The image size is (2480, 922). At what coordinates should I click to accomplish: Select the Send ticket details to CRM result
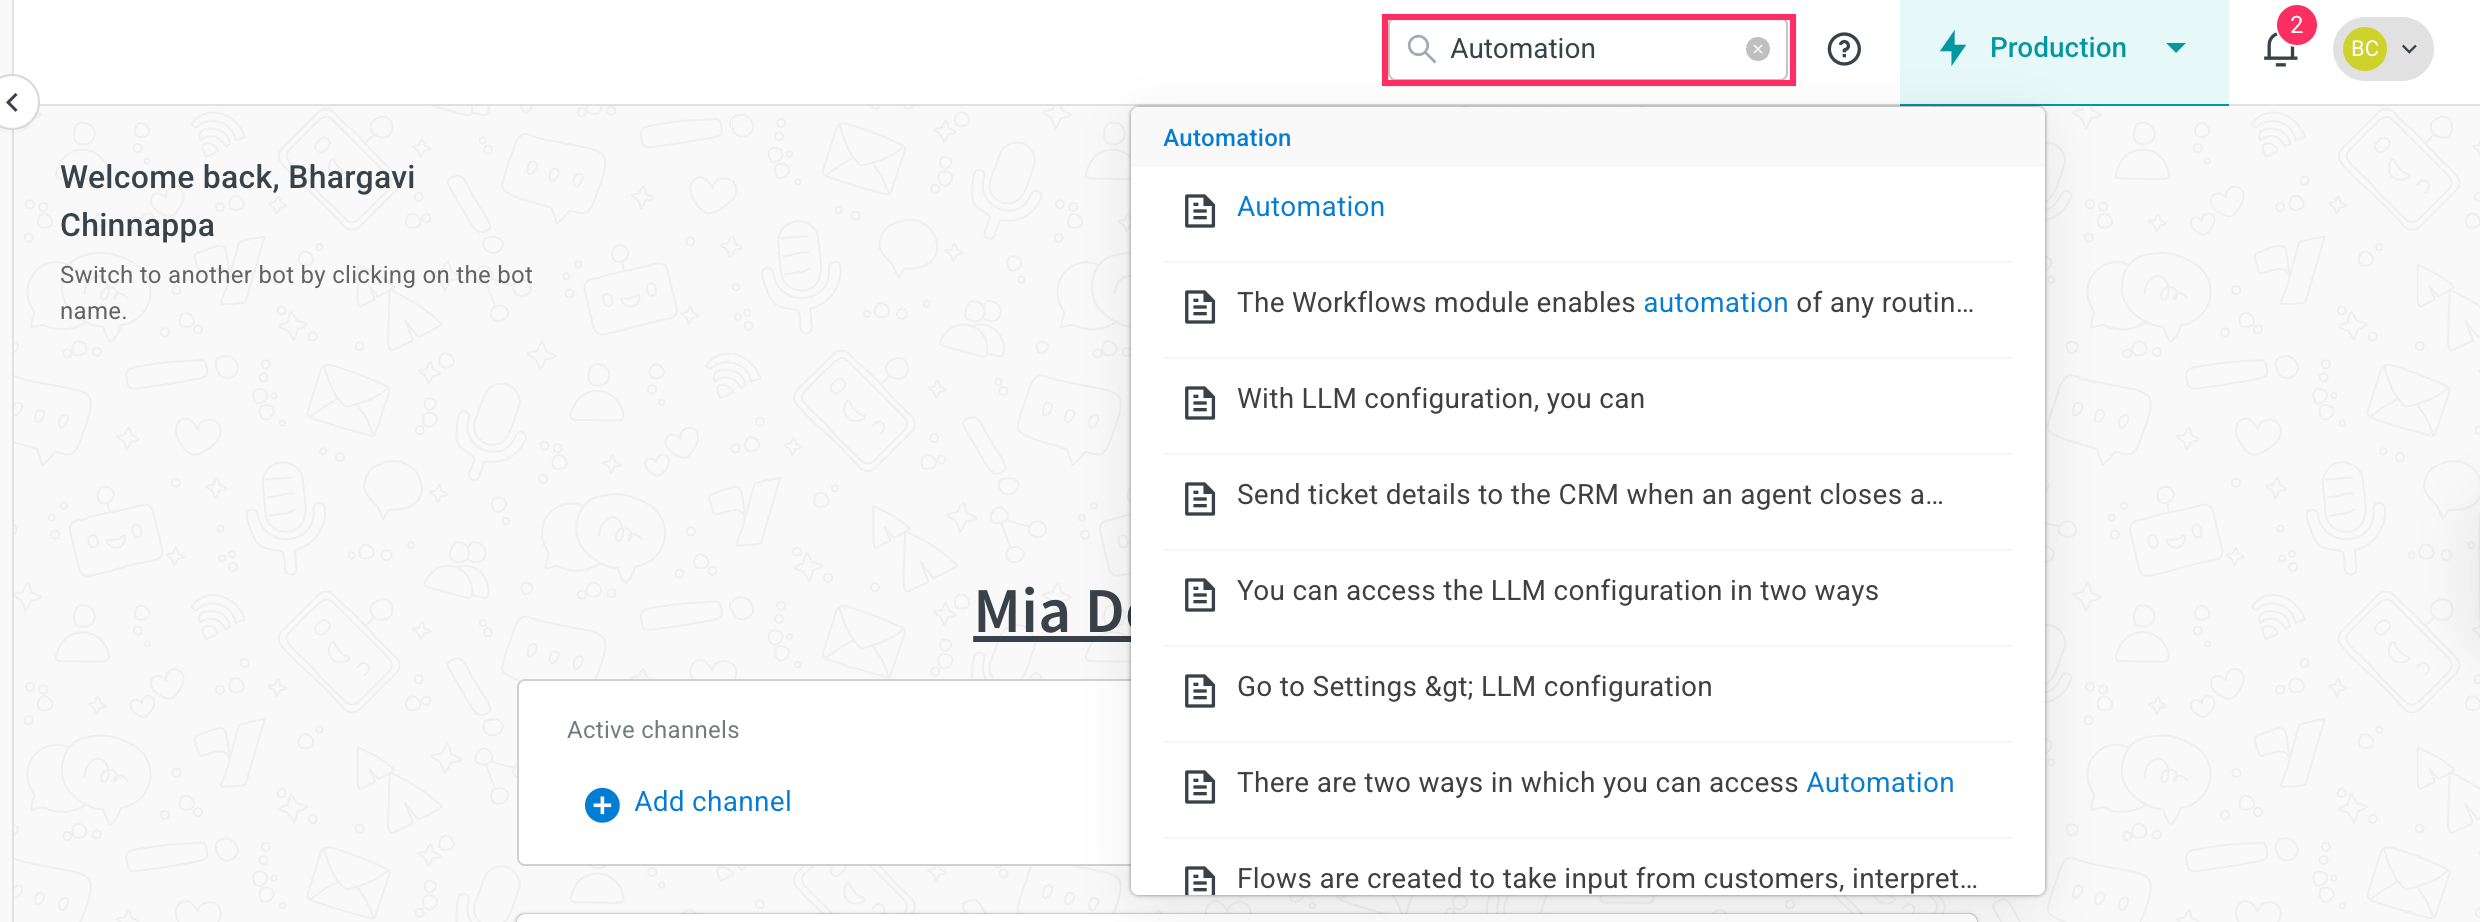click(x=1589, y=495)
